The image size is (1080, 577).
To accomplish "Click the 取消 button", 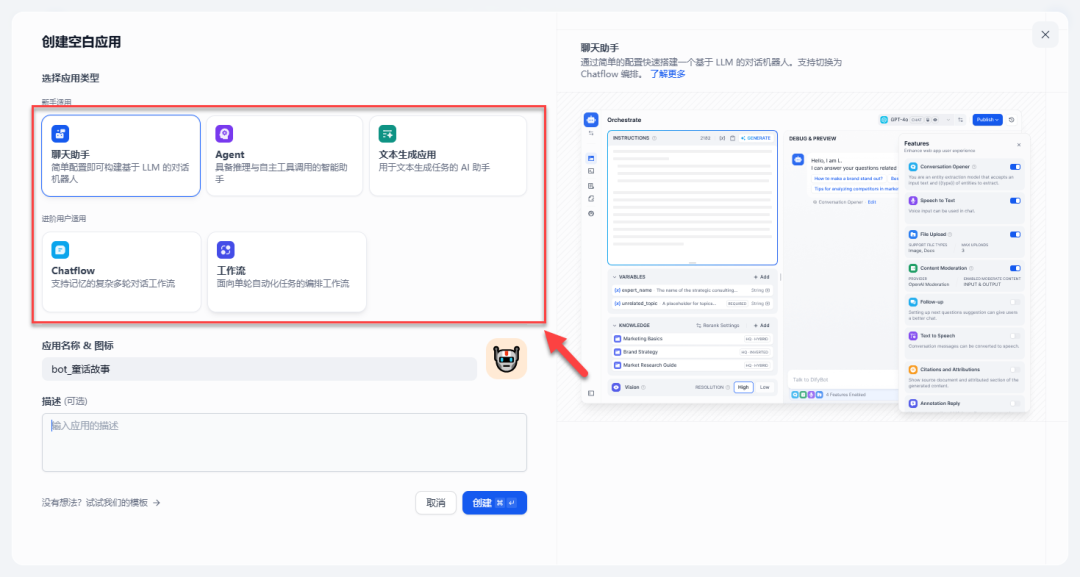I will point(435,503).
